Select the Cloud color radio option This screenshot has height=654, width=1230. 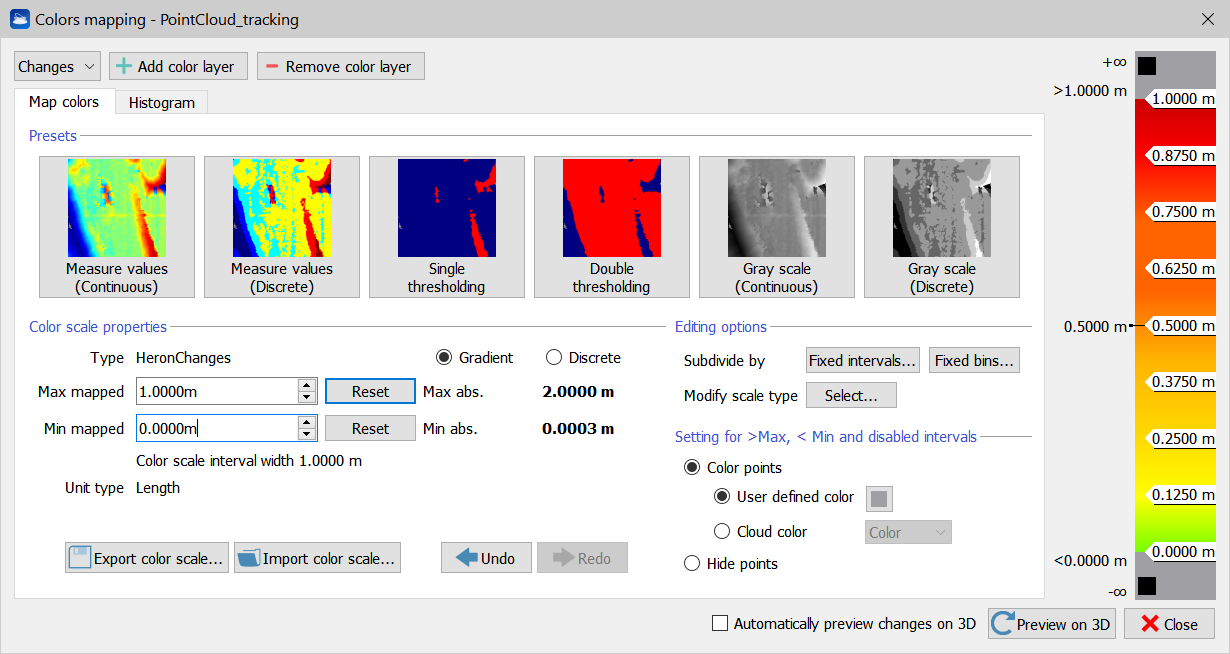click(x=723, y=532)
